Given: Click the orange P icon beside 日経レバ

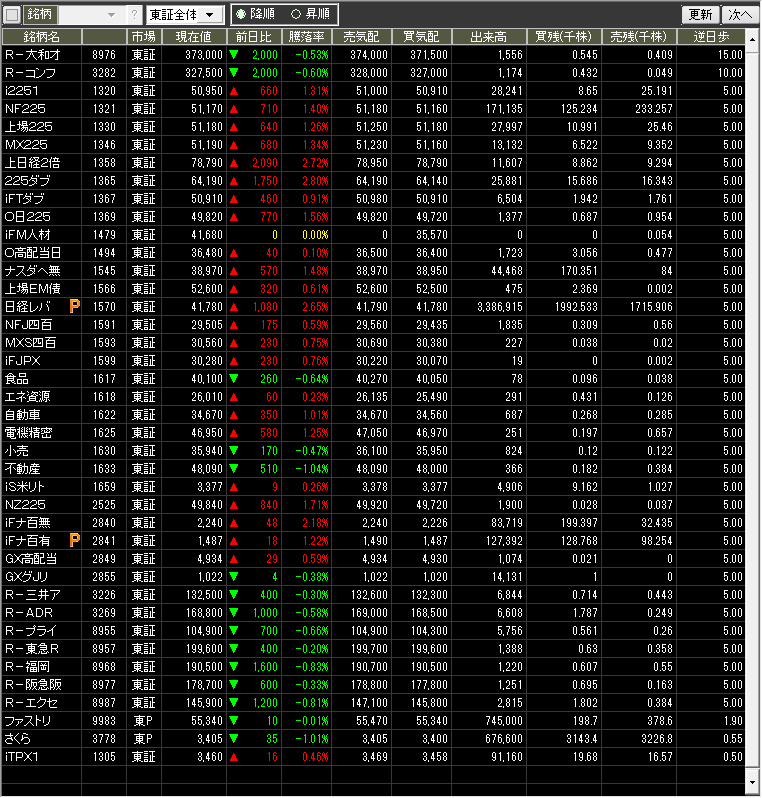Looking at the screenshot, I should tap(74, 306).
